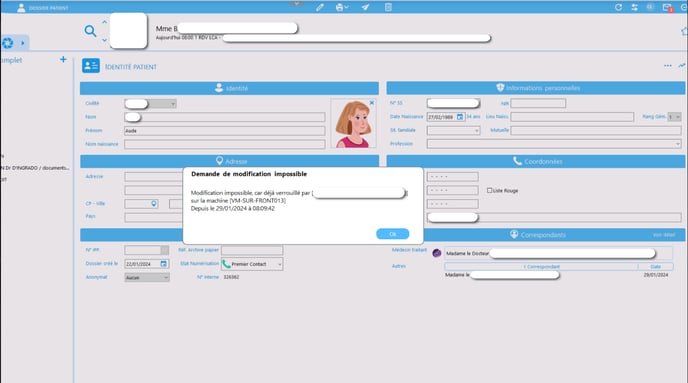
Task: Expand the Sit. familiale dropdown
Action: click(x=454, y=130)
